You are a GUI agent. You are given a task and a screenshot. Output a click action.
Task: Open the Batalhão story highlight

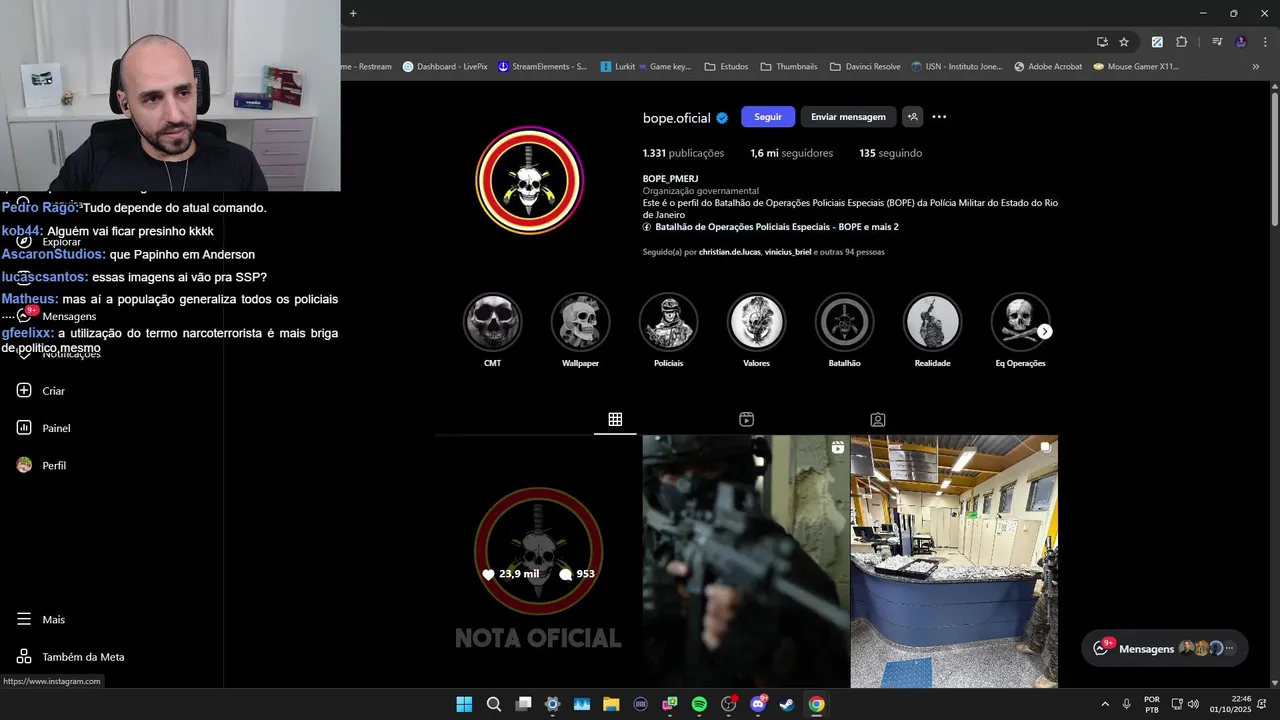[844, 322]
